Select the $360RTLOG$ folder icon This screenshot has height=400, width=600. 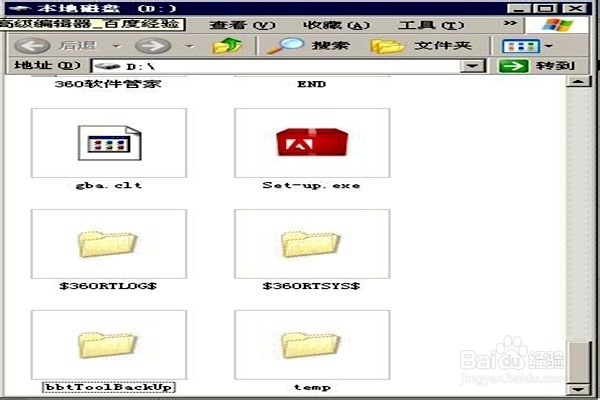click(x=109, y=244)
